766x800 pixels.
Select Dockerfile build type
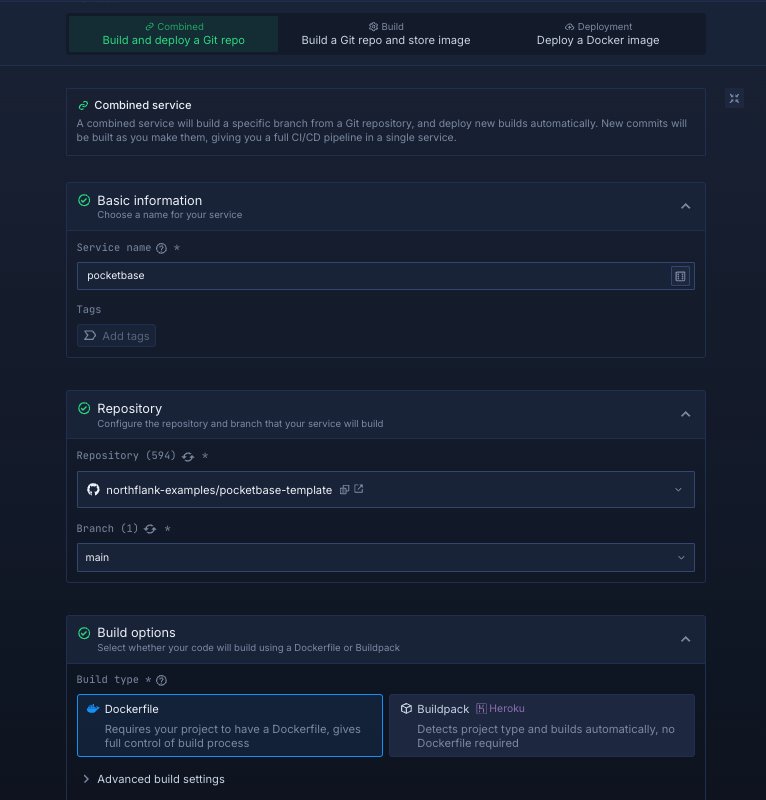click(229, 725)
